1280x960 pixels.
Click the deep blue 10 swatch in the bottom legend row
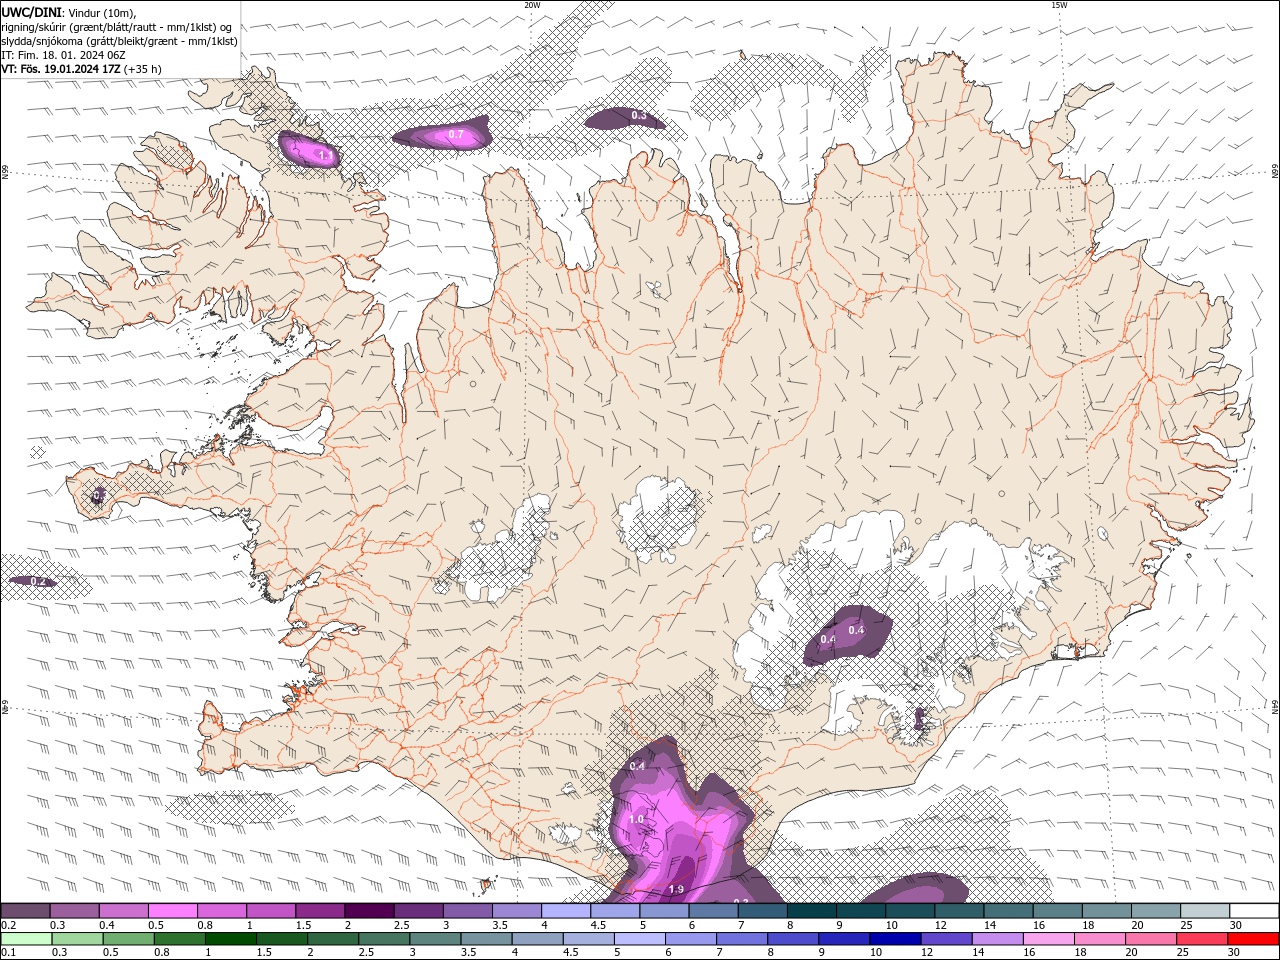click(896, 939)
